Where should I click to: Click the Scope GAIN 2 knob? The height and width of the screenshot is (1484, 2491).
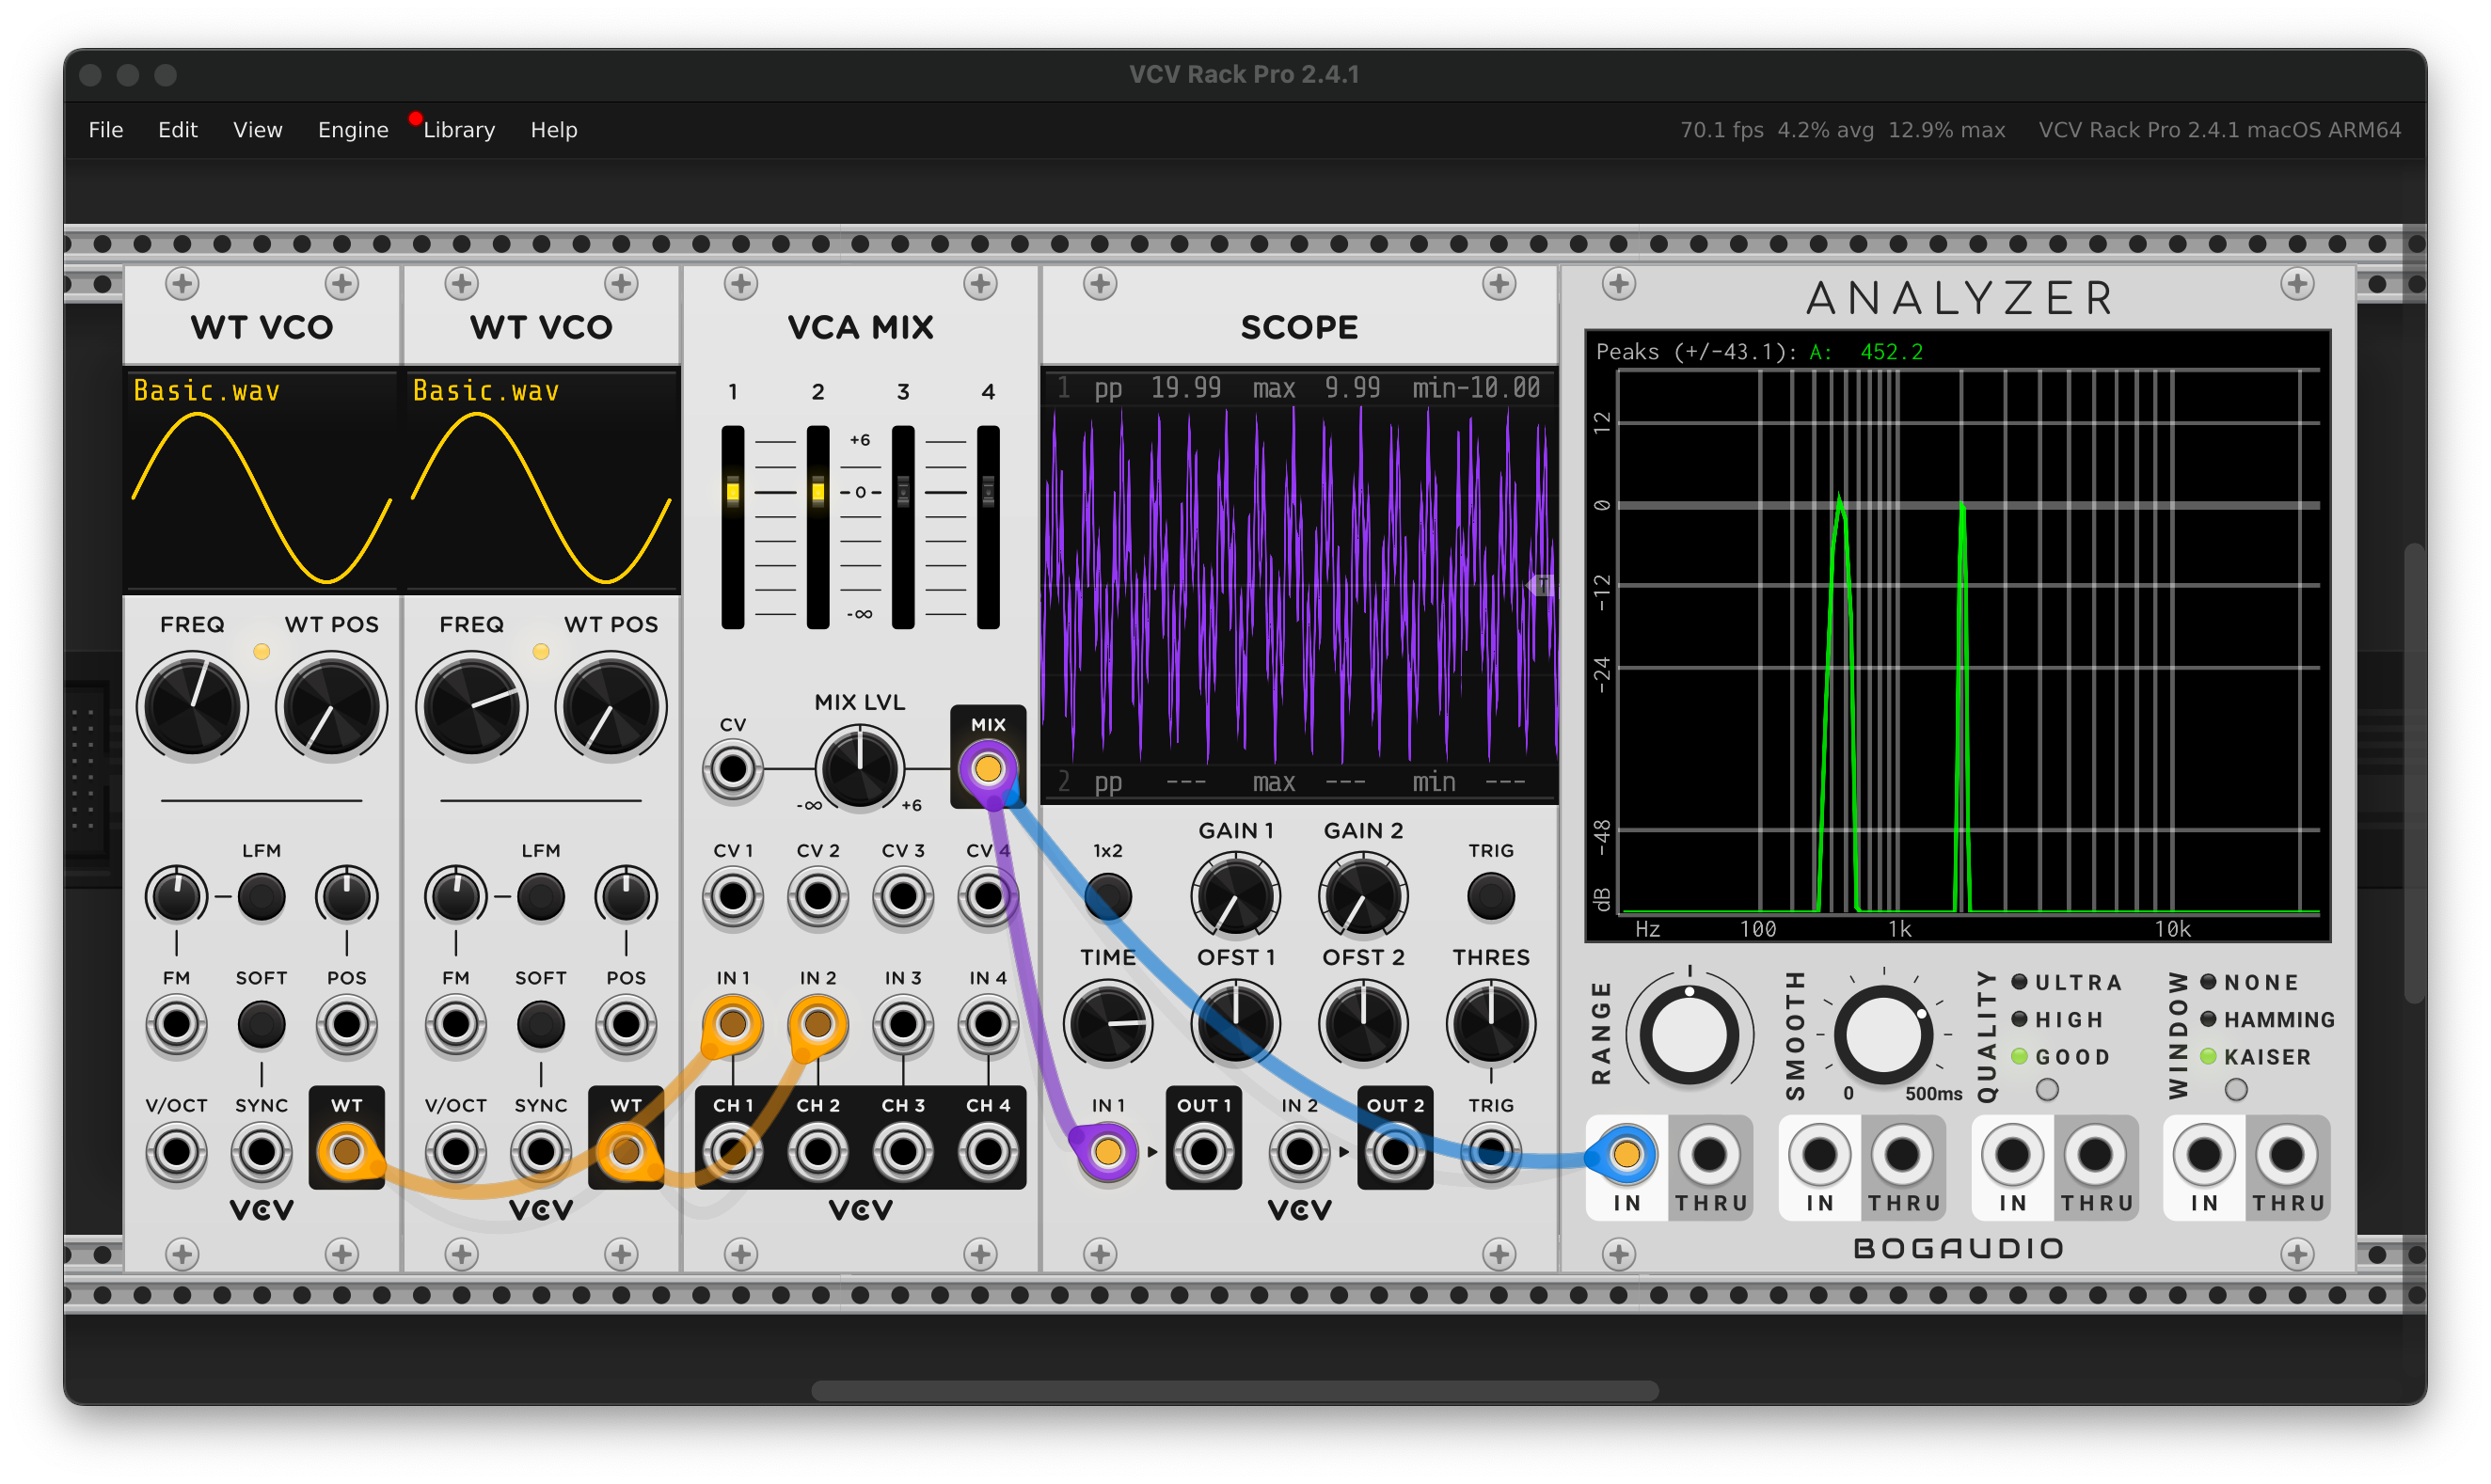(1363, 896)
